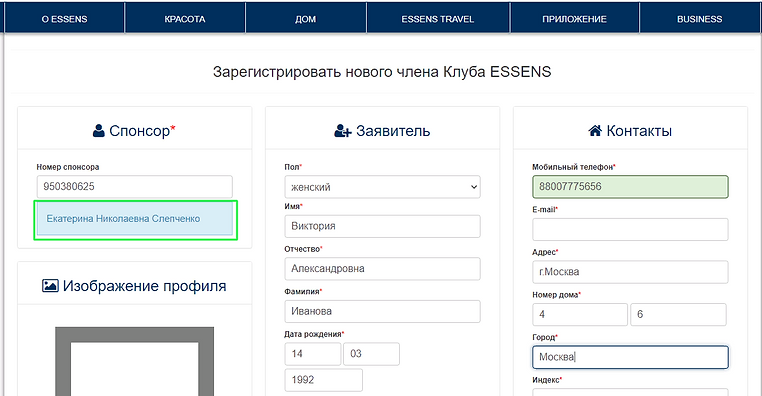This screenshot has width=762, height=396.
Task: Select sponsor Екатерина Николаевна Слепченко
Action: pyautogui.click(x=135, y=219)
